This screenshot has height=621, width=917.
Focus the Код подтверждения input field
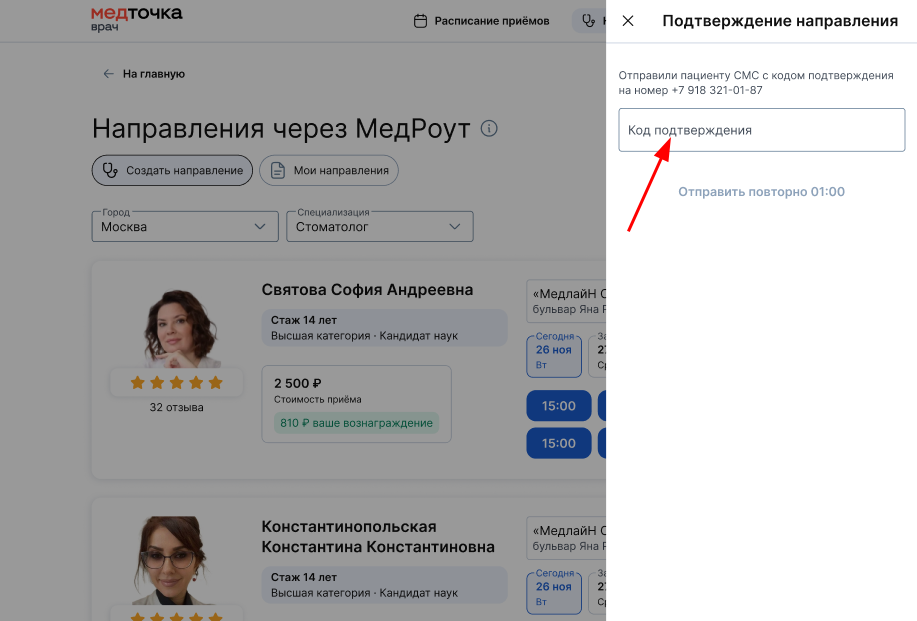point(761,130)
